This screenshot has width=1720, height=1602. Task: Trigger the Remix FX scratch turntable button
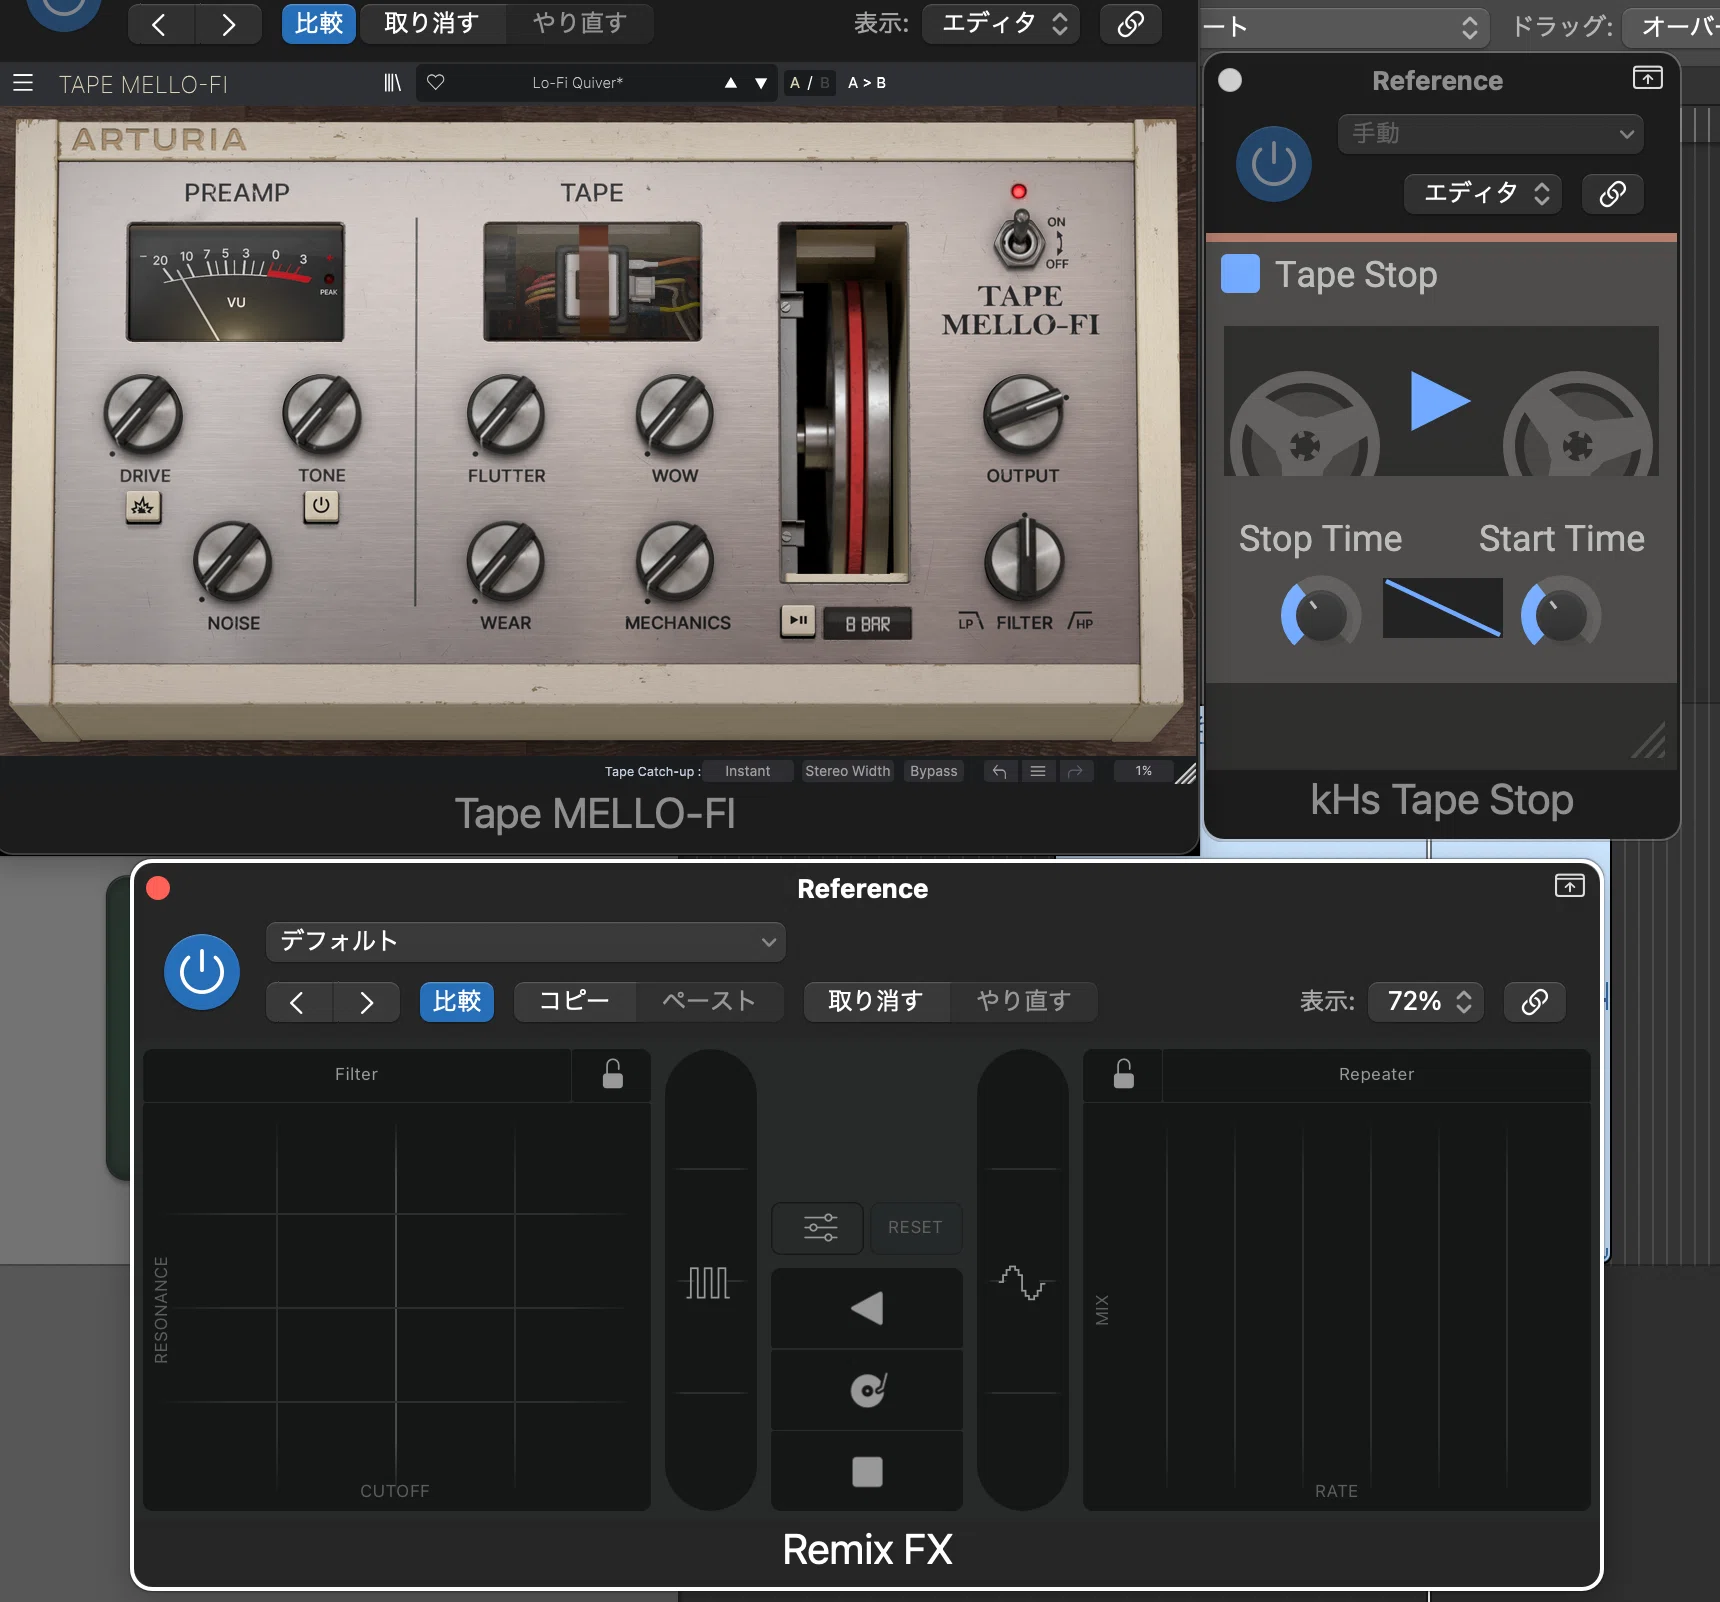[x=867, y=1389]
